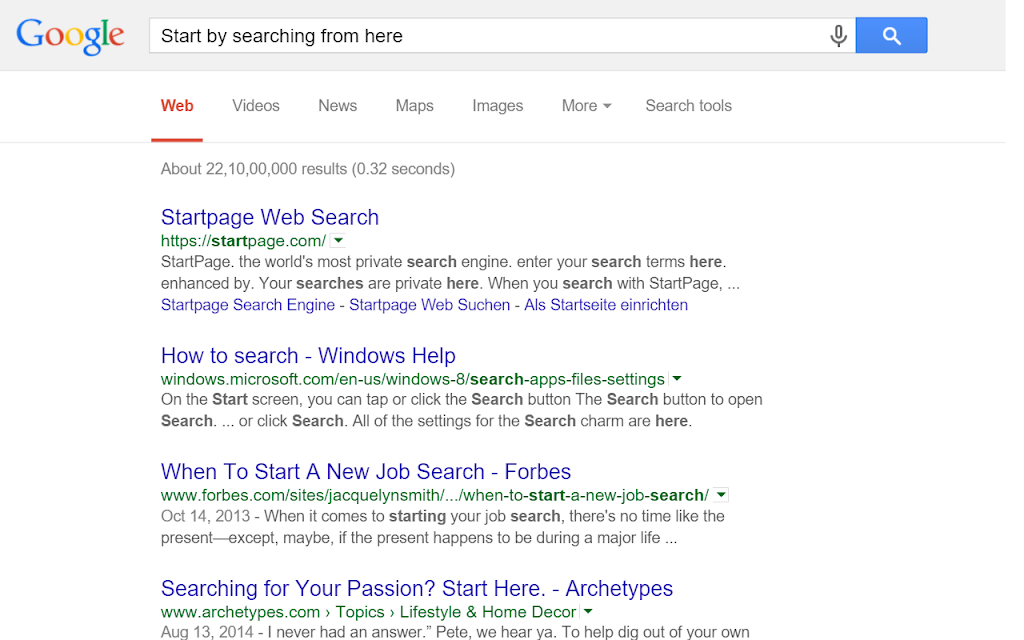
Task: Click the Als Startseite einrichten sitelink
Action: [606, 305]
